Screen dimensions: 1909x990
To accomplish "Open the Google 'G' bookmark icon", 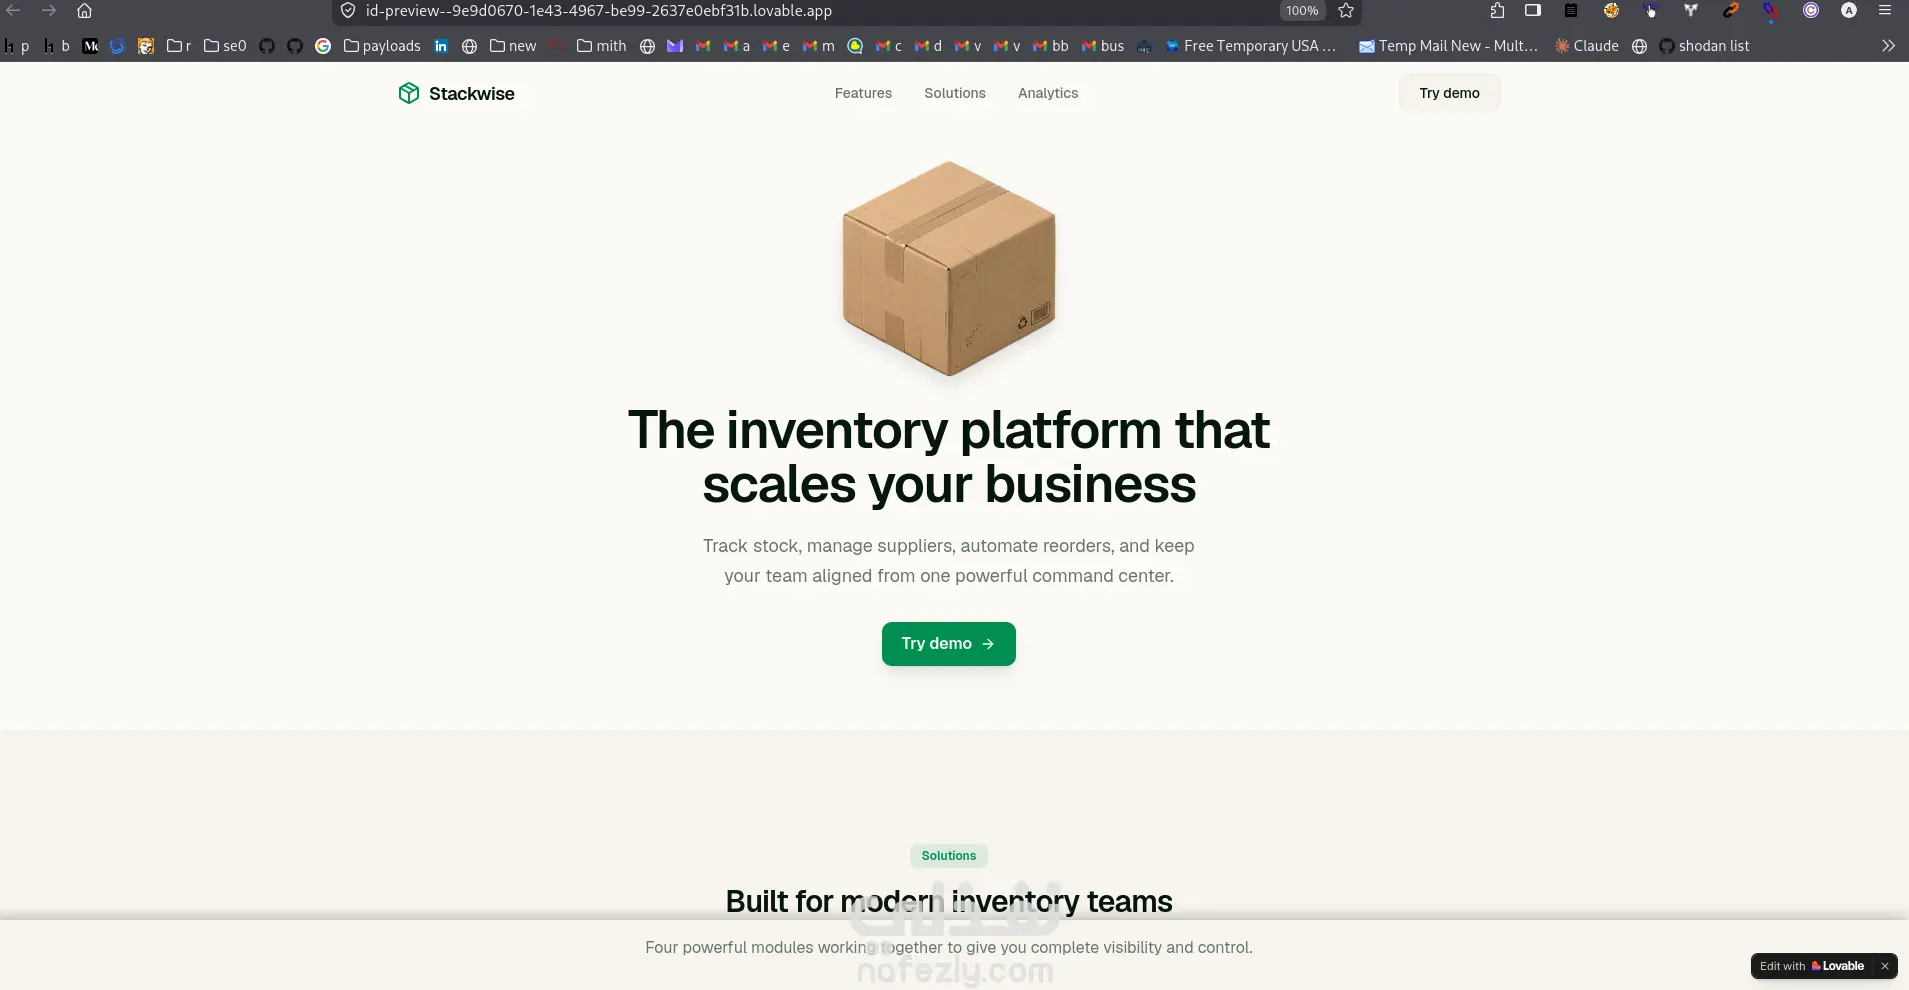I will click(323, 46).
